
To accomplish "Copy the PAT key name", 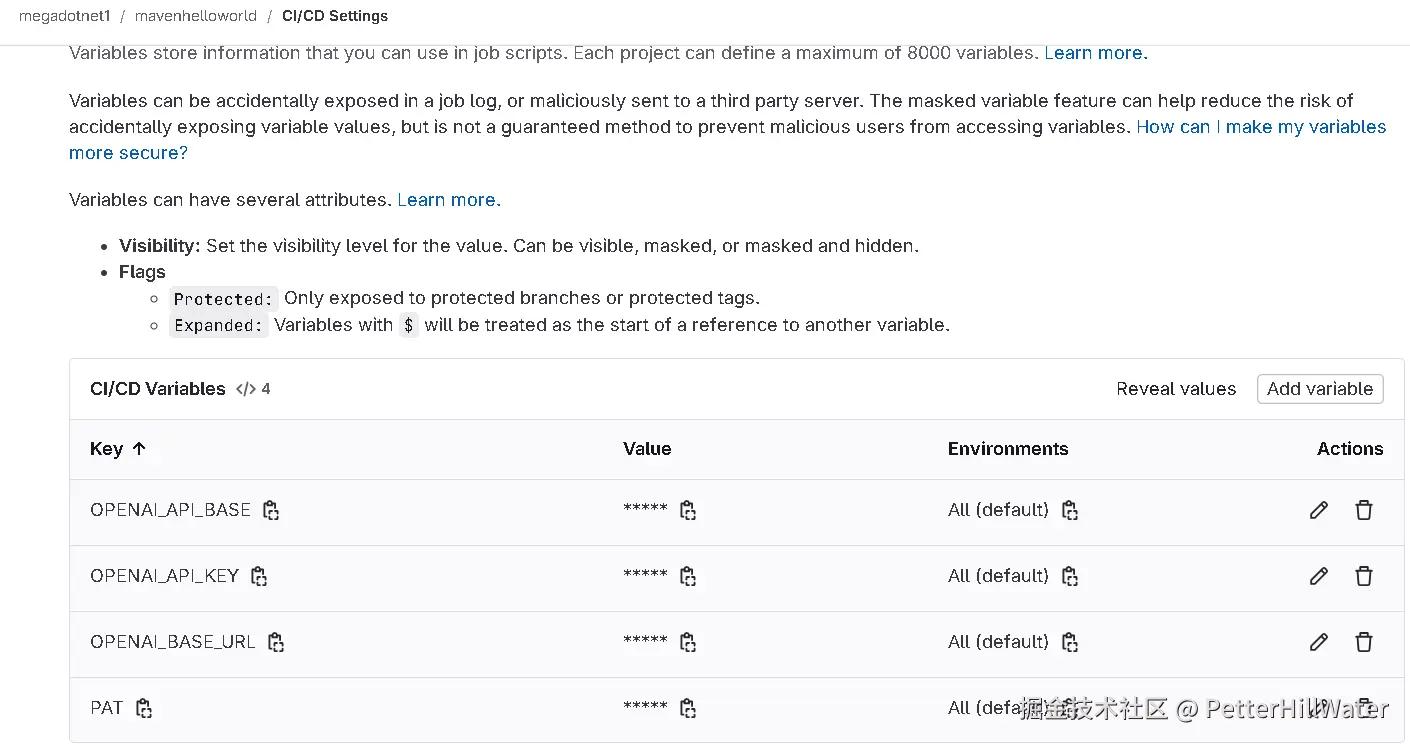I will click(144, 708).
